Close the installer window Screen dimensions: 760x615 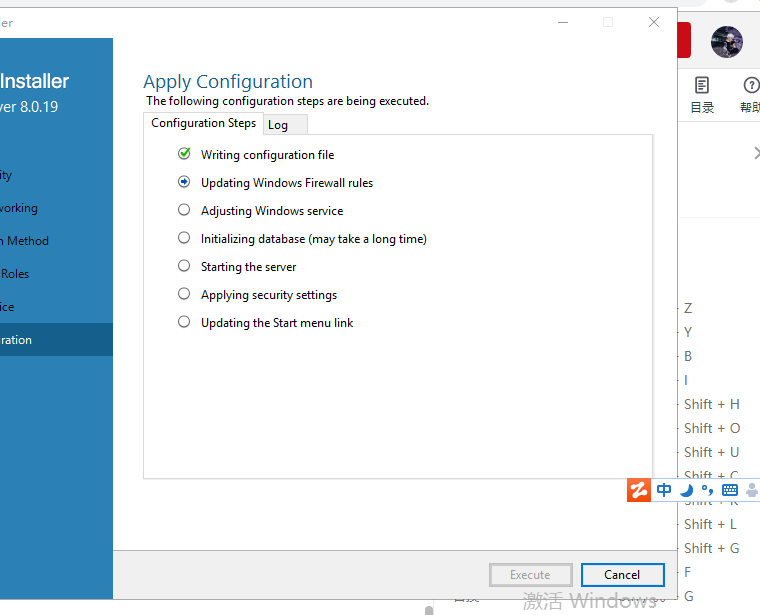[654, 22]
